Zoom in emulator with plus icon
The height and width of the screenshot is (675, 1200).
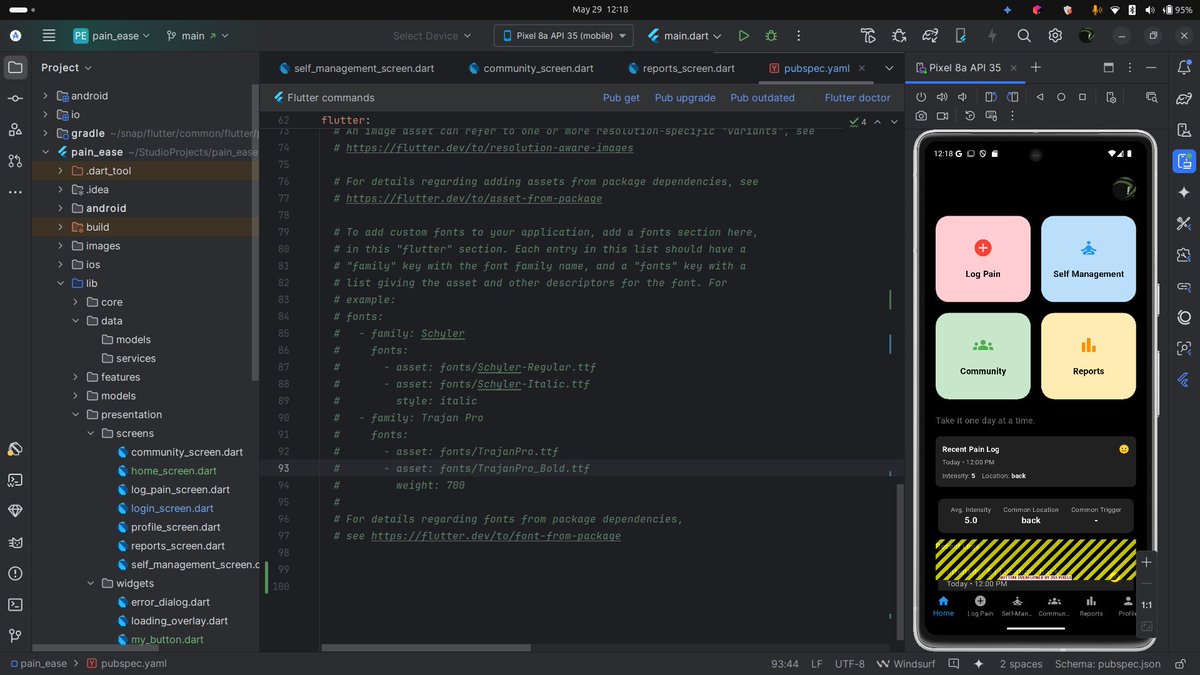pos(1147,562)
